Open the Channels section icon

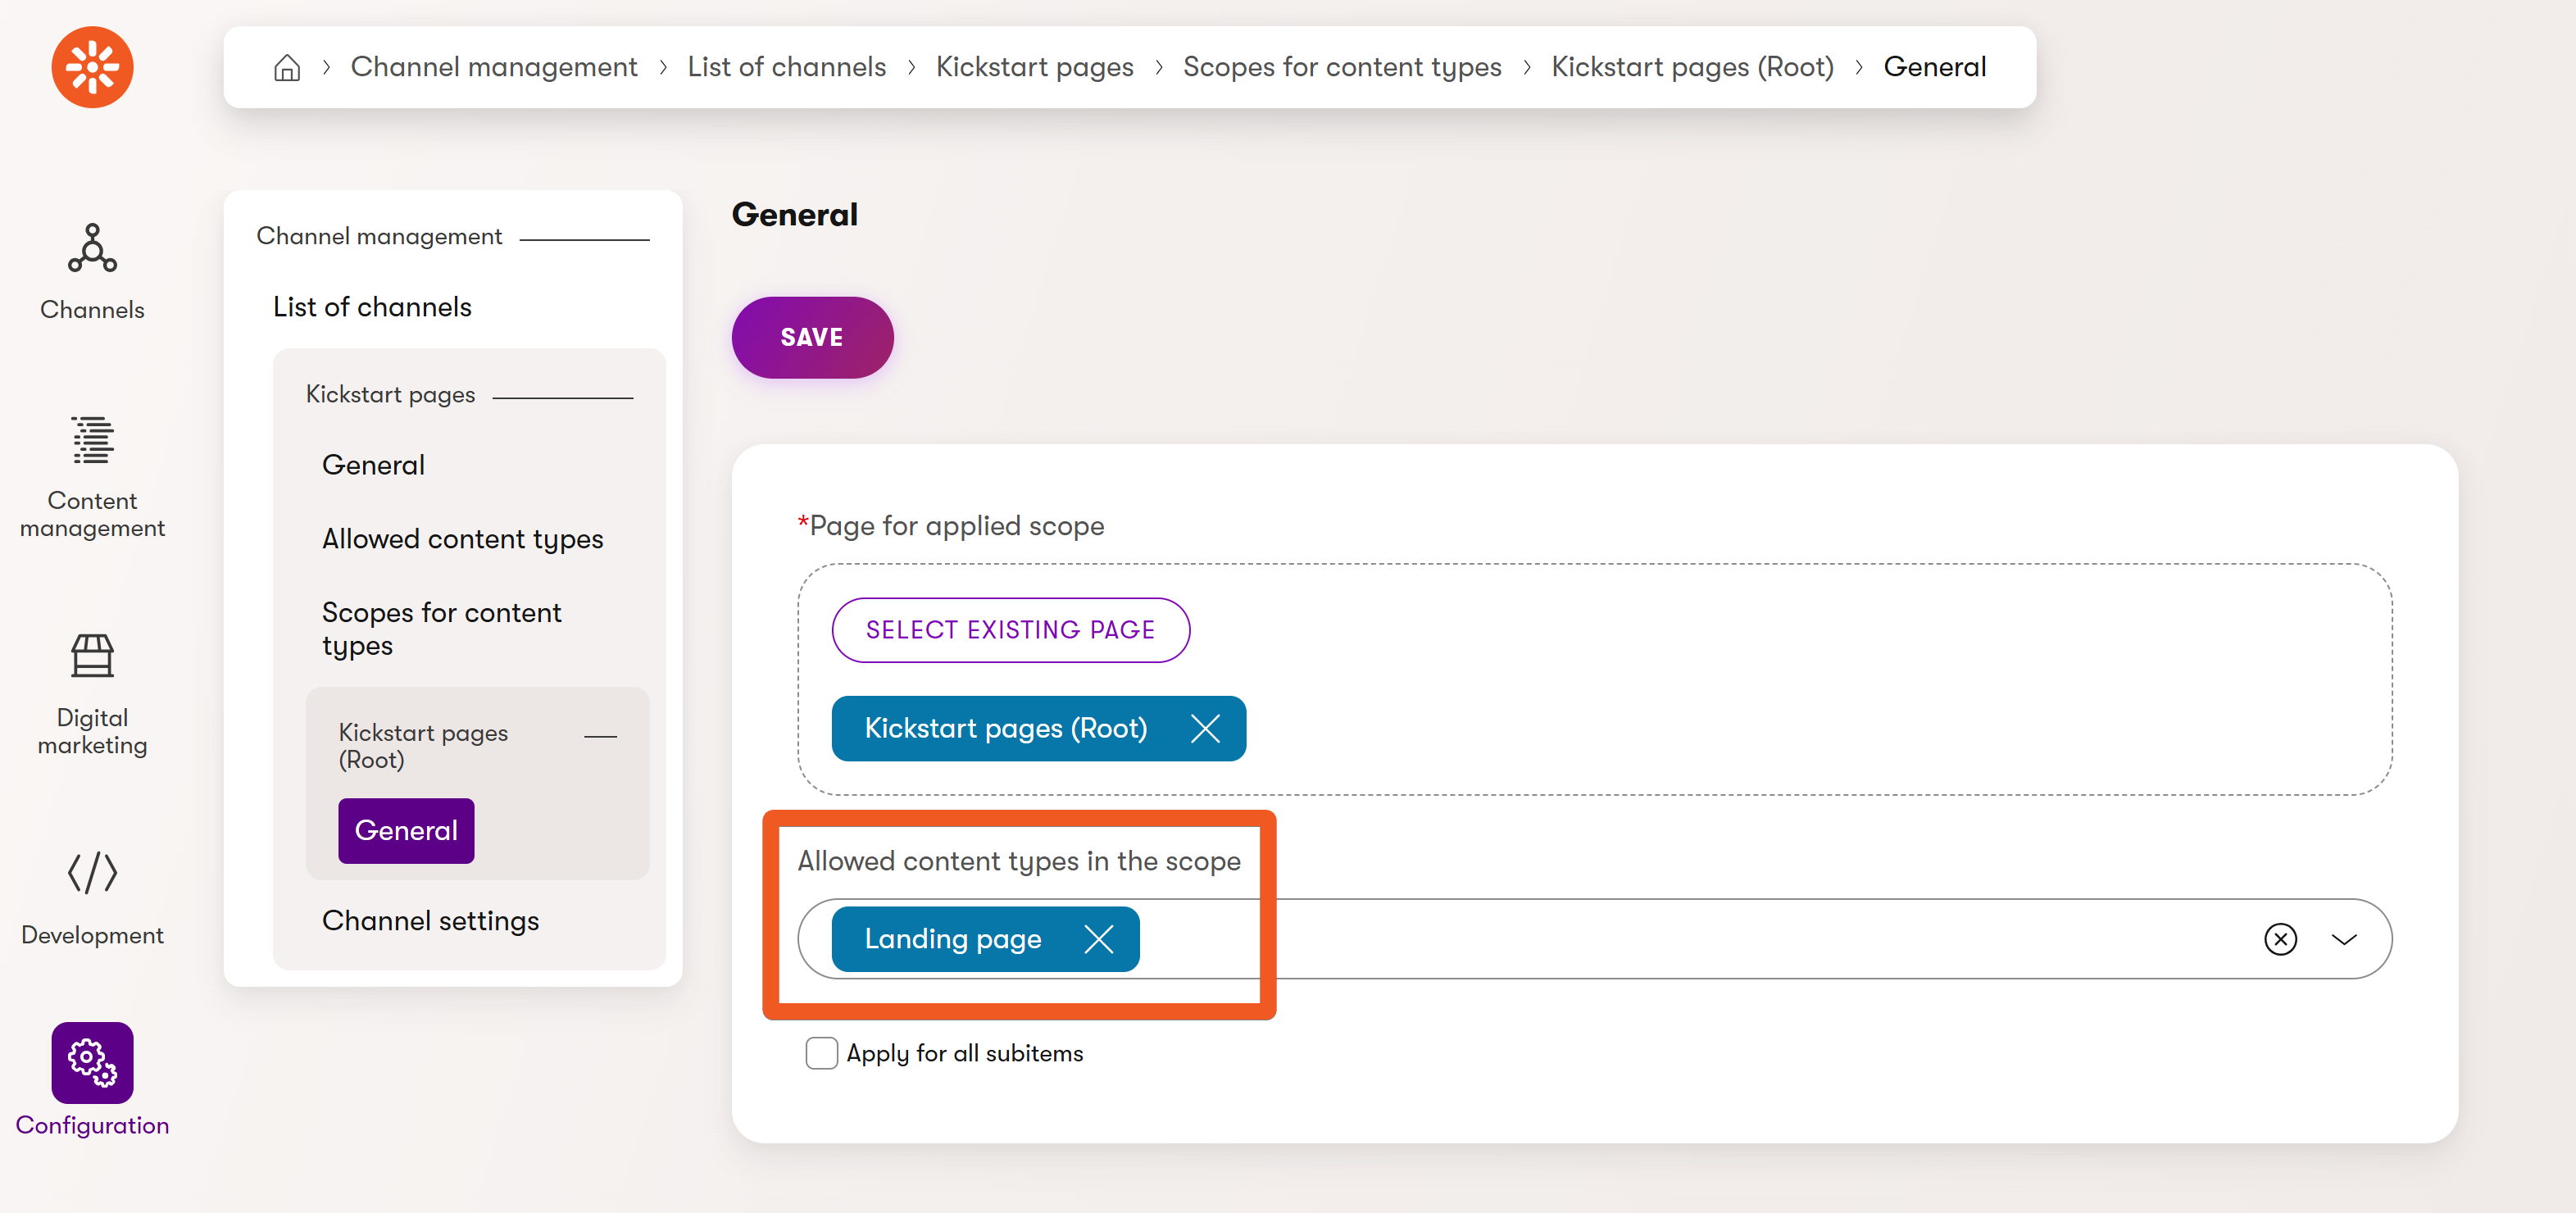click(x=92, y=248)
